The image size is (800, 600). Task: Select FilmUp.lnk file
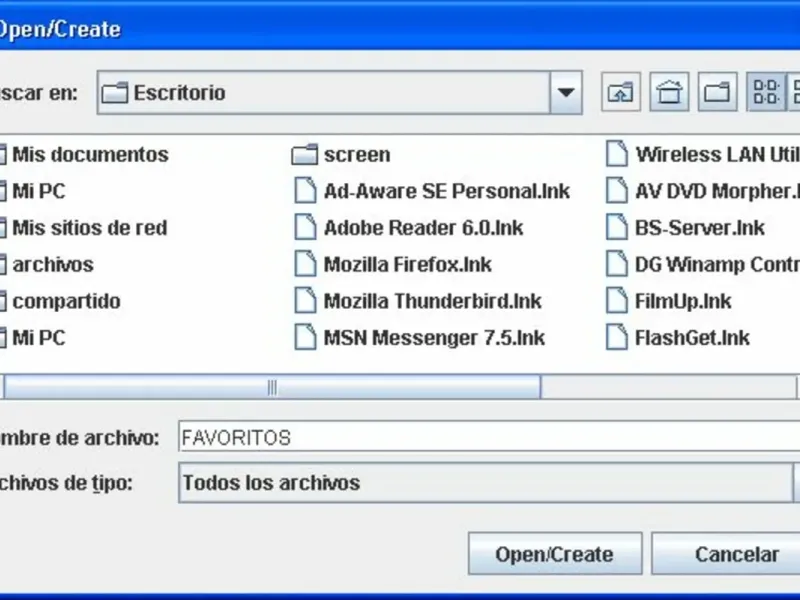(x=683, y=302)
